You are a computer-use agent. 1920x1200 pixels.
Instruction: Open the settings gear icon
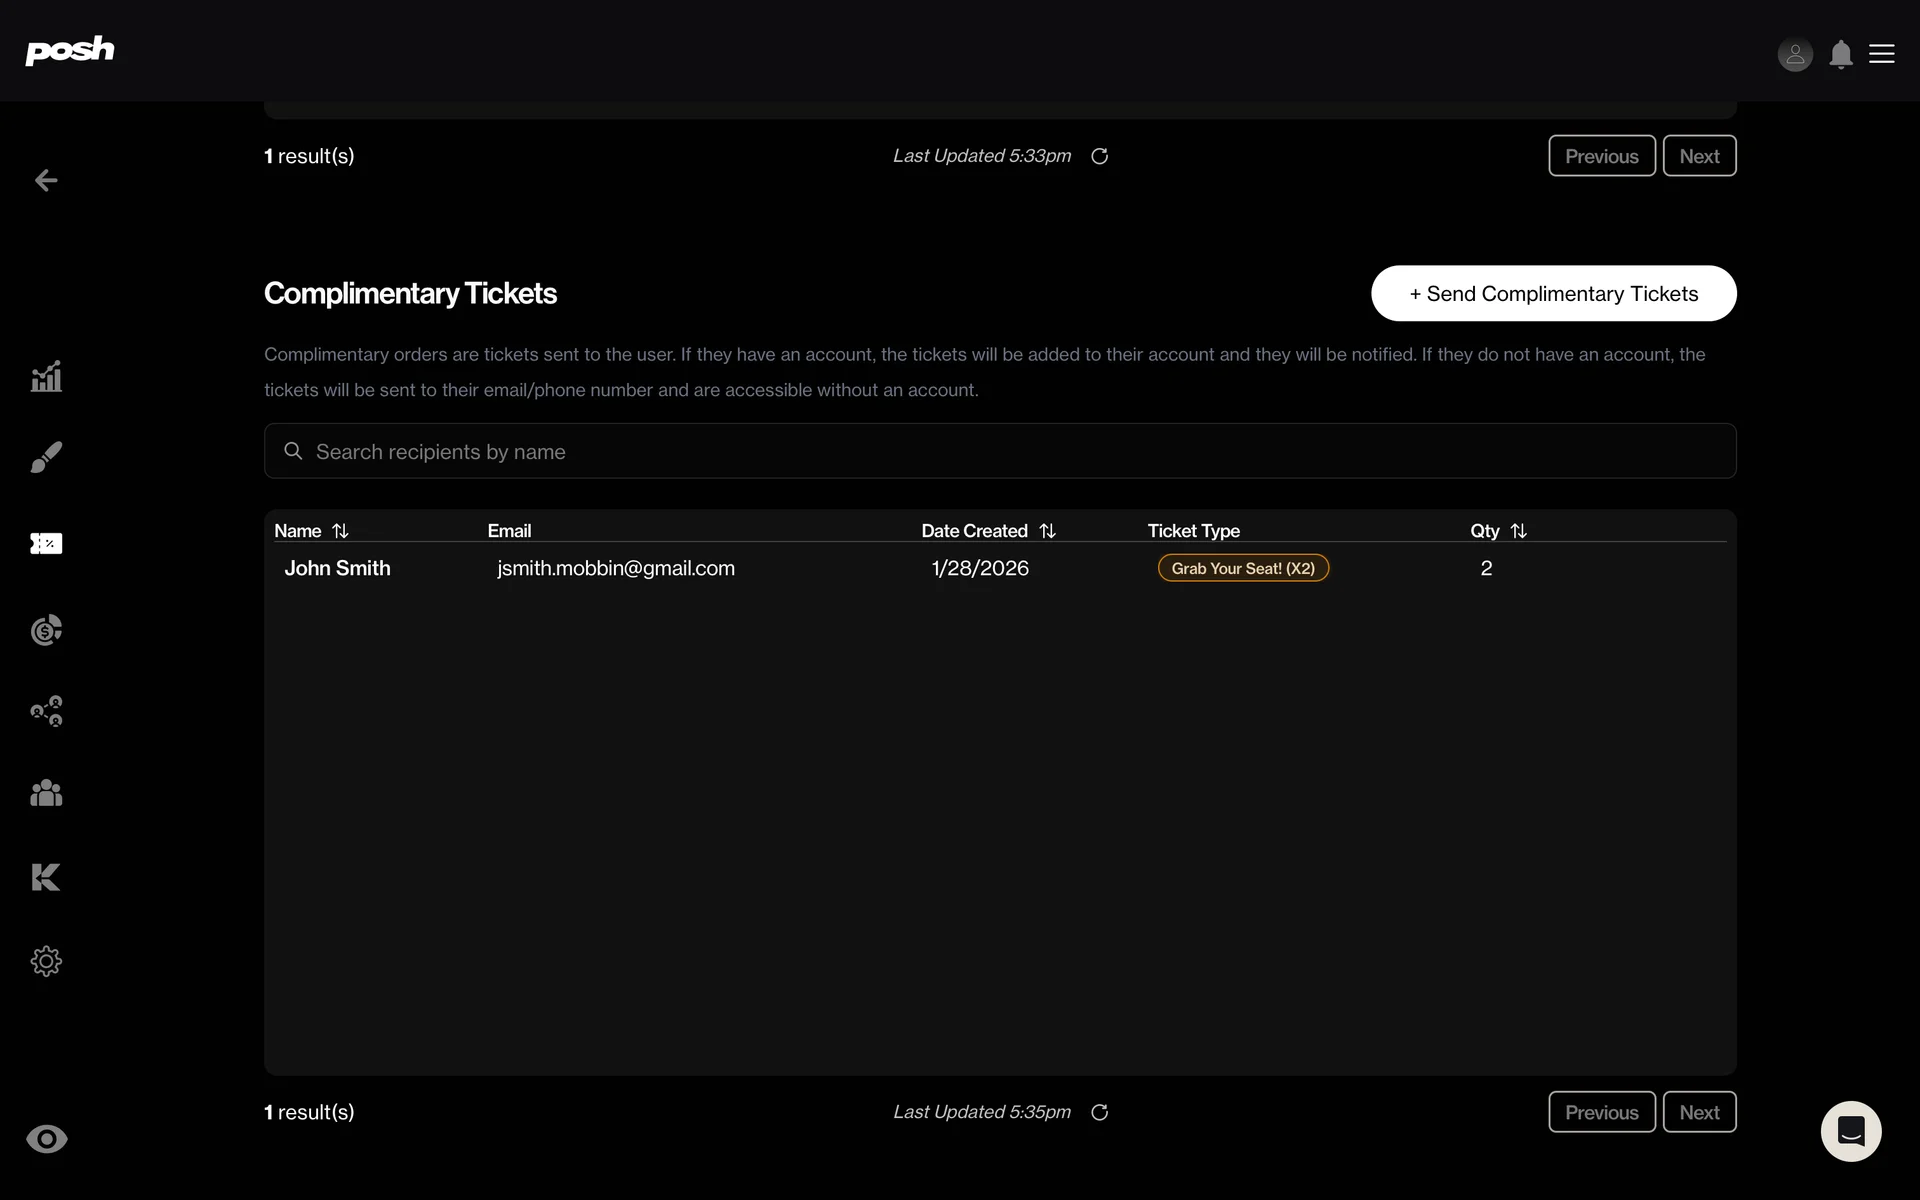point(46,961)
